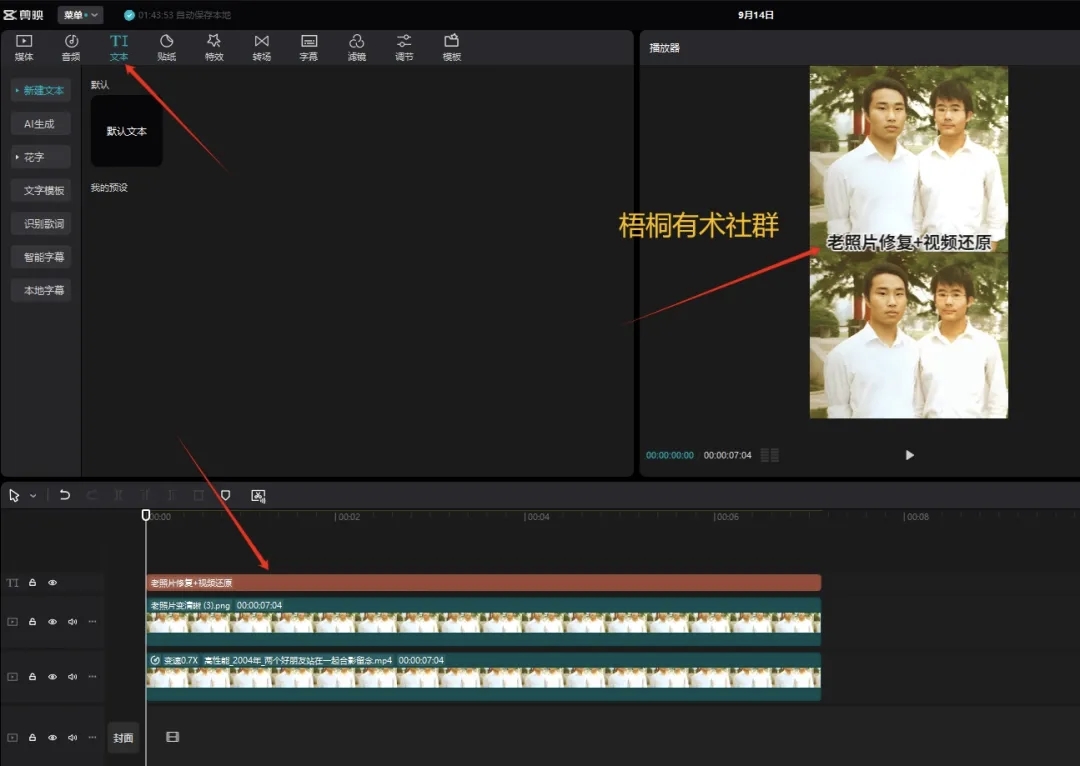1080x766 pixels.
Task: Open the 菜单 dropdown menu
Action: [x=80, y=15]
